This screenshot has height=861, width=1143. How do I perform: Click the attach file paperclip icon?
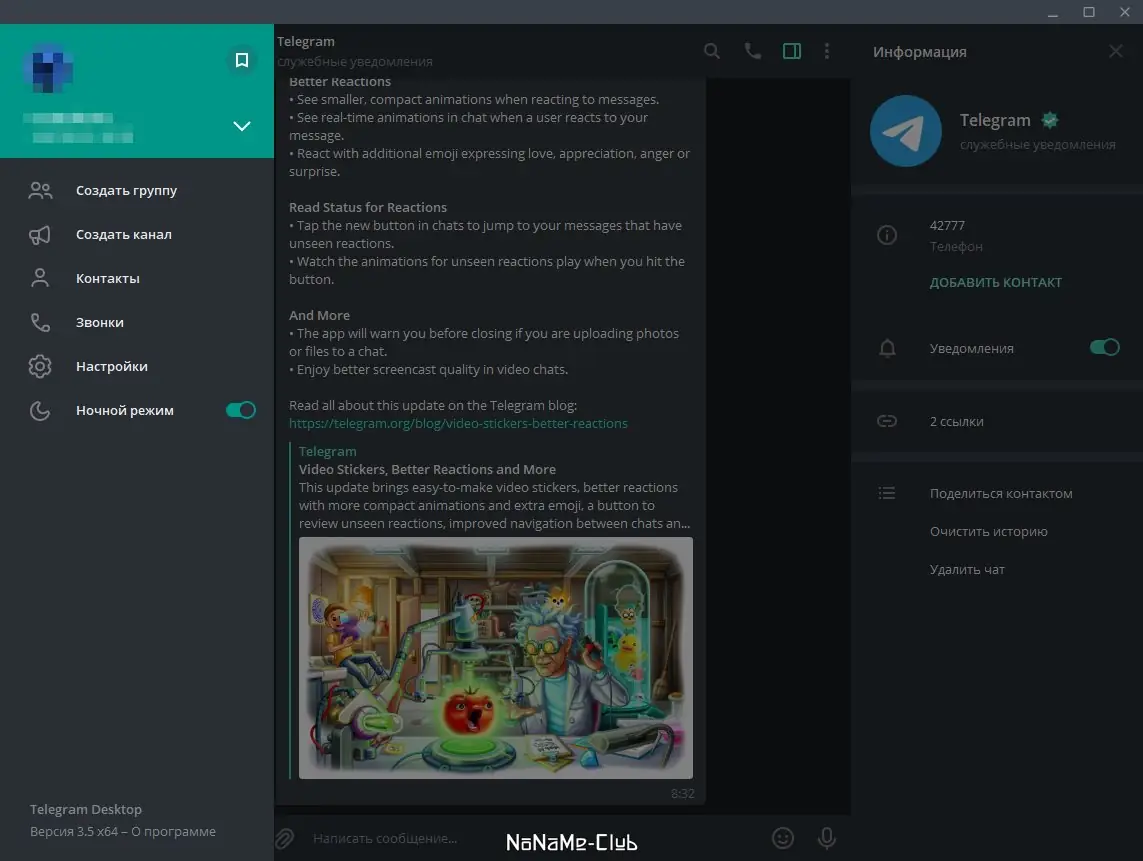(285, 838)
